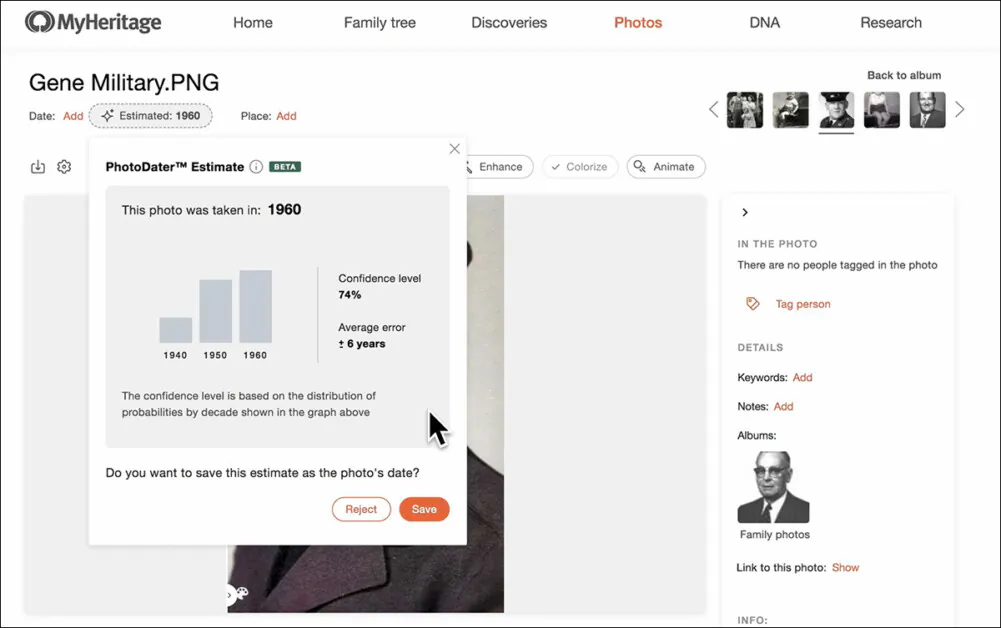Select the Animate tool

(x=666, y=166)
